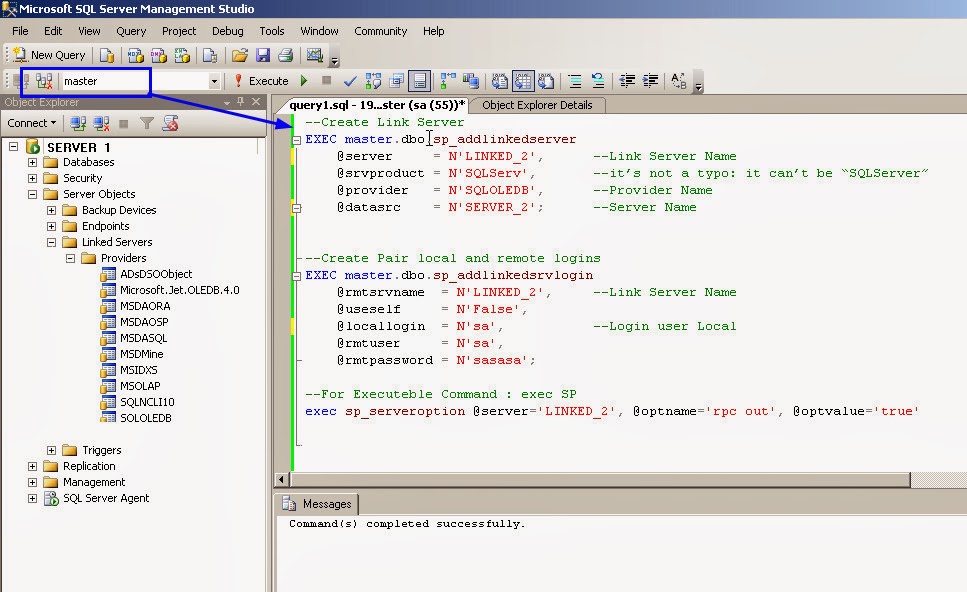The height and width of the screenshot is (592, 967).
Task: Click the Increase Indent icon
Action: point(652,81)
